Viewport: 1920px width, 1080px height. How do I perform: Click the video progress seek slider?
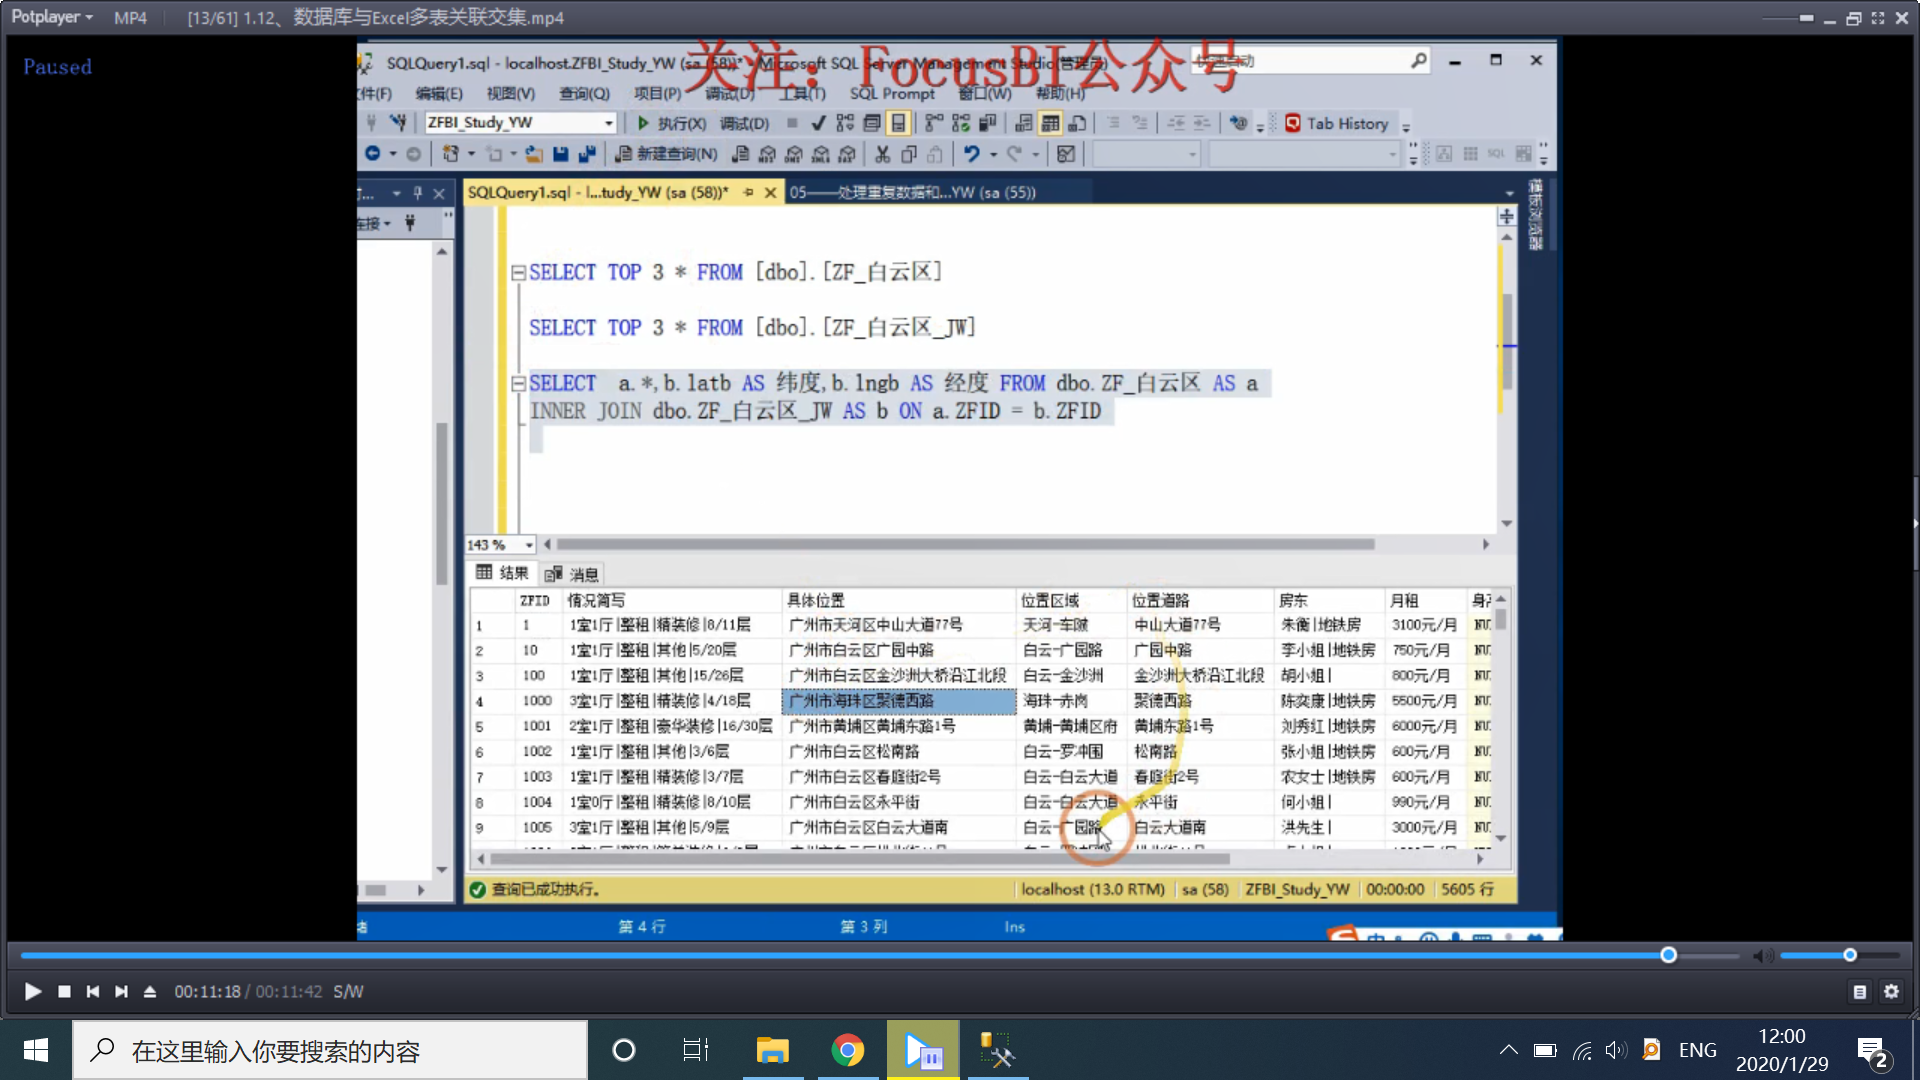click(x=1667, y=955)
